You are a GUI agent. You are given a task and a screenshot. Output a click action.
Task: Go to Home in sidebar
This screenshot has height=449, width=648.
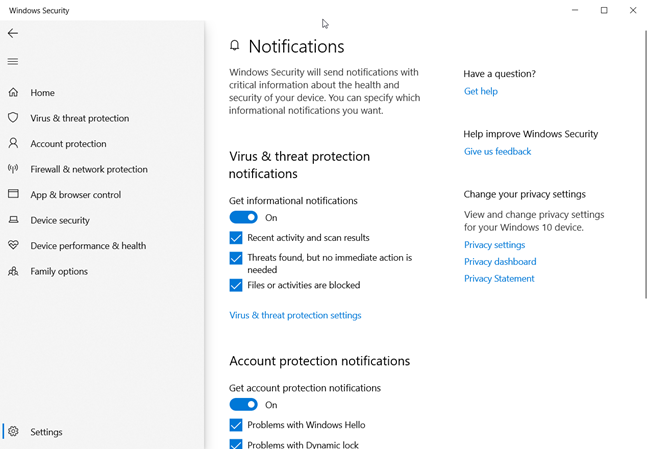coord(102,93)
